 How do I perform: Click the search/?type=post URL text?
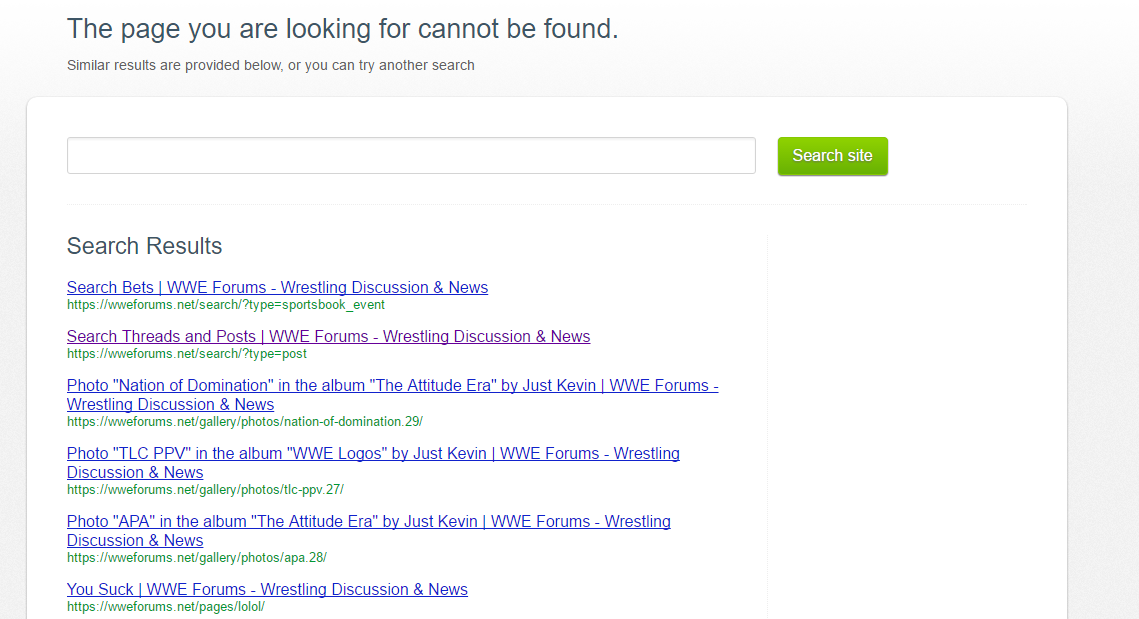[187, 354]
